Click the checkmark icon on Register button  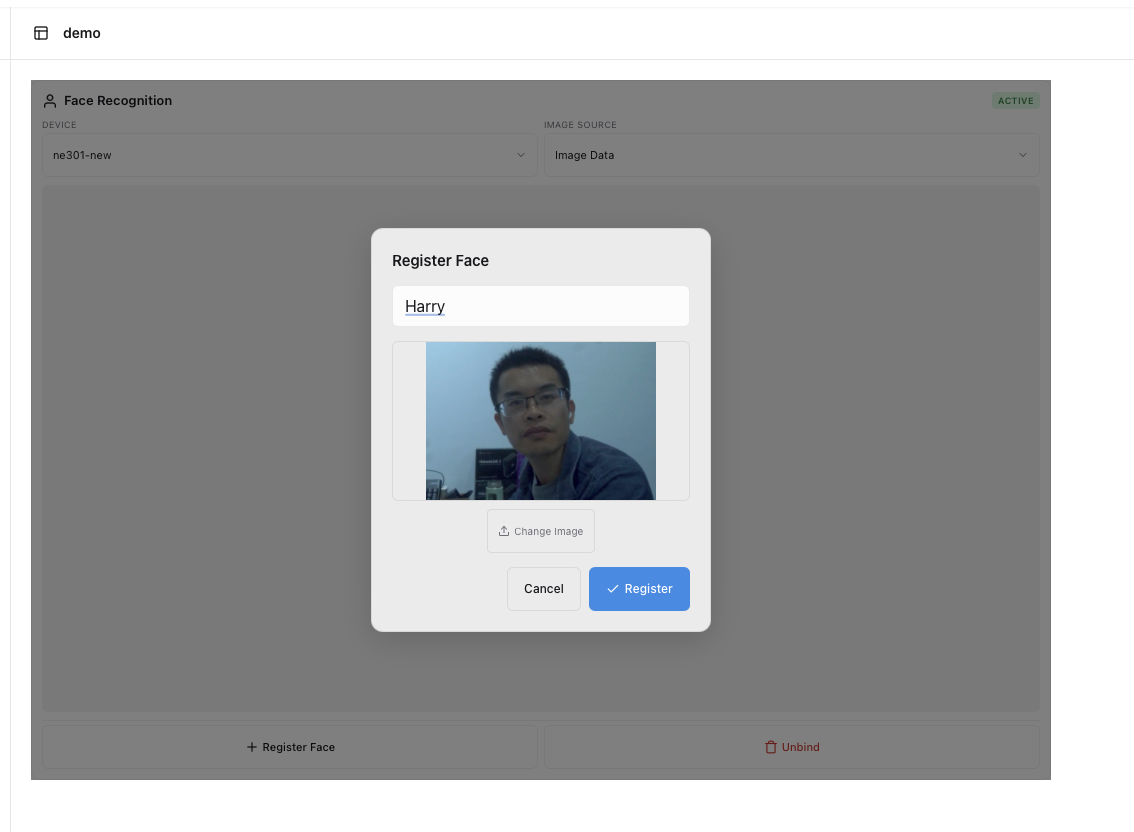pos(613,589)
